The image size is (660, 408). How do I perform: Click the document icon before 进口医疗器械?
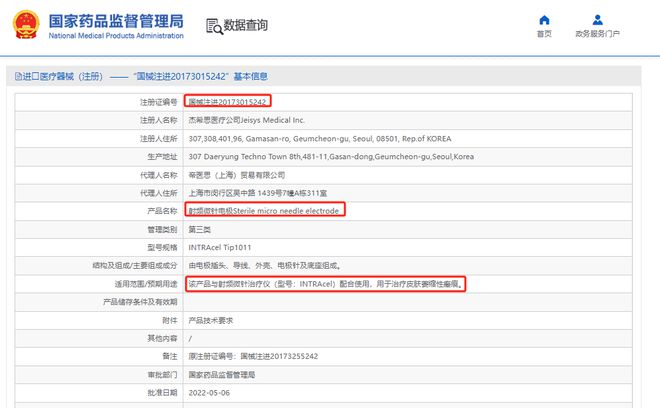tap(18, 76)
